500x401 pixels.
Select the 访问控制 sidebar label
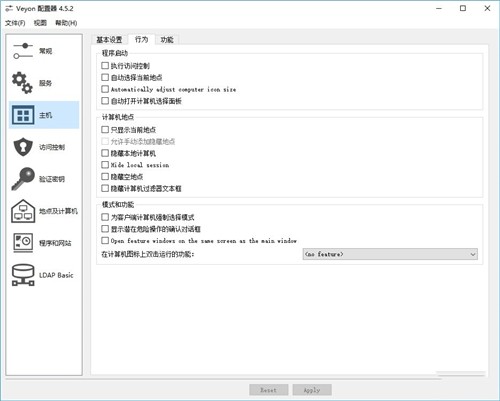click(52, 147)
